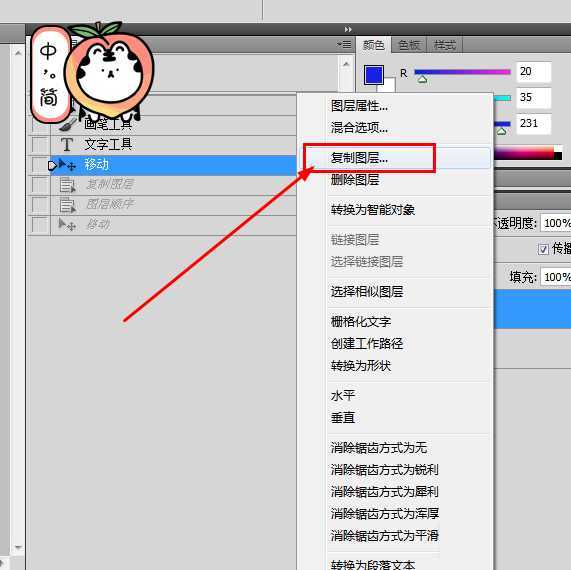Choose 消除锯齿方式为无 from the menu
571x570 pixels.
click(x=379, y=448)
